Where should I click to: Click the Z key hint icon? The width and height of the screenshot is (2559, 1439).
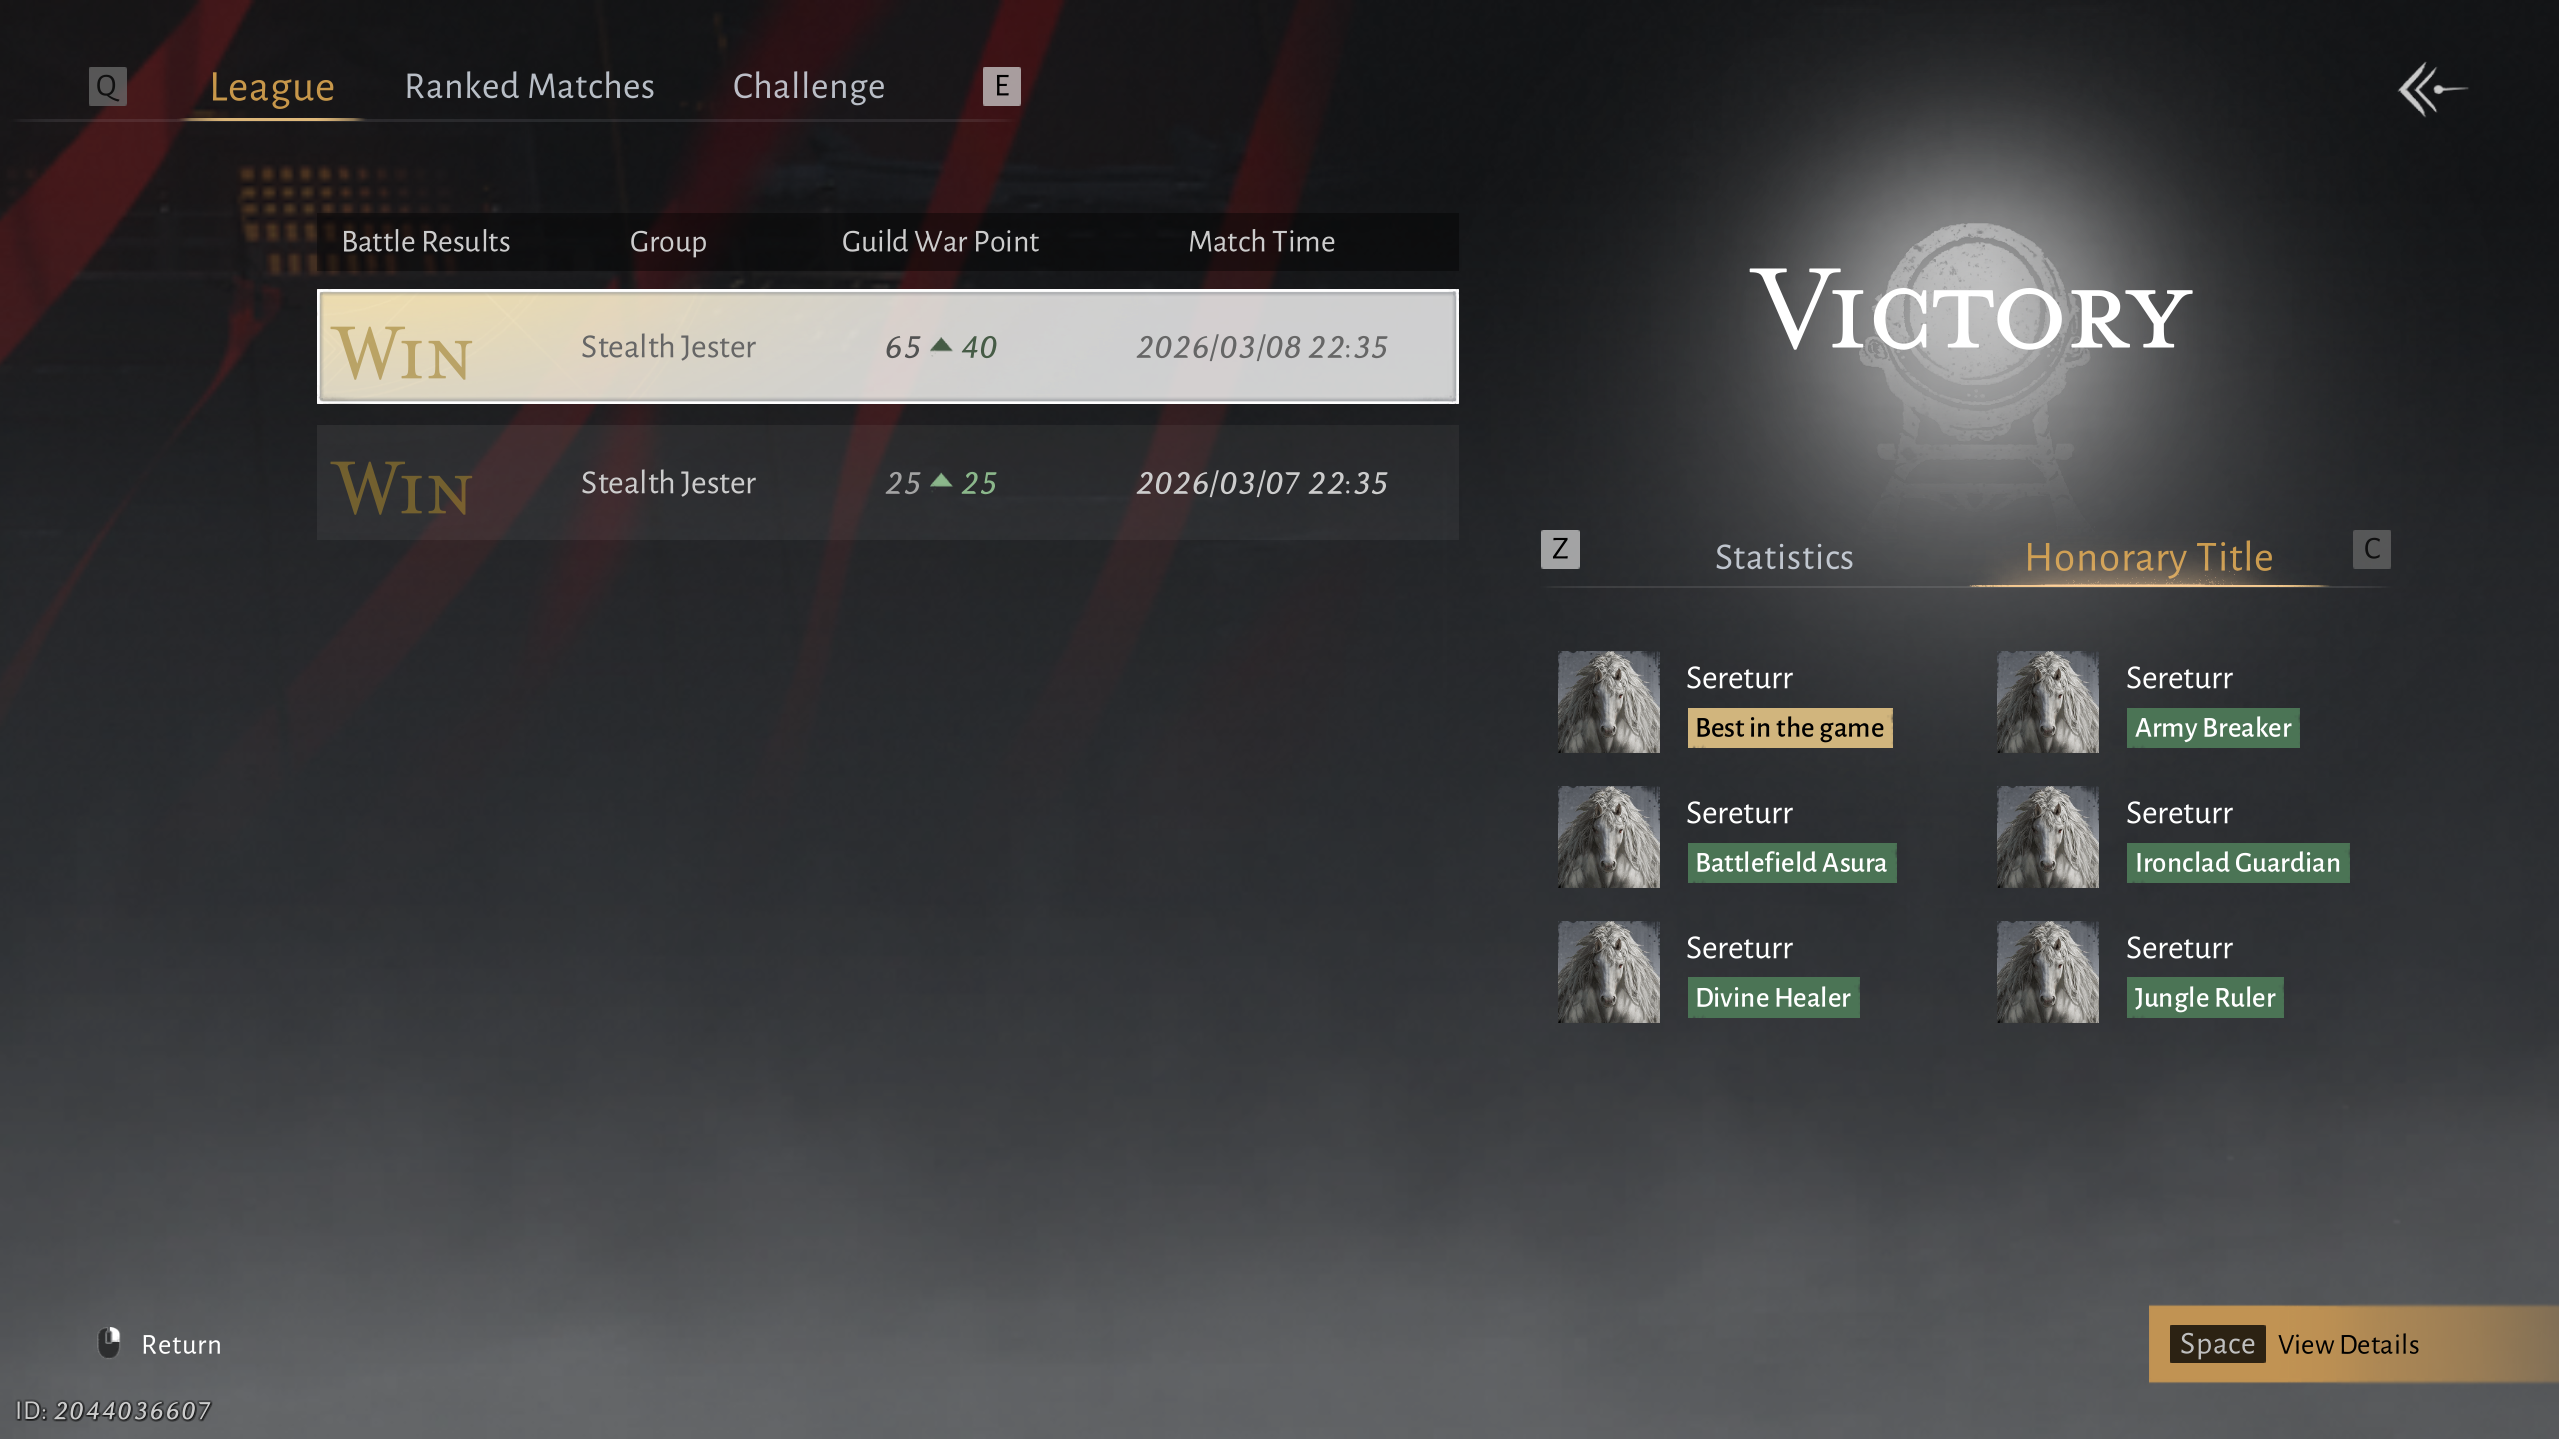[1559, 549]
